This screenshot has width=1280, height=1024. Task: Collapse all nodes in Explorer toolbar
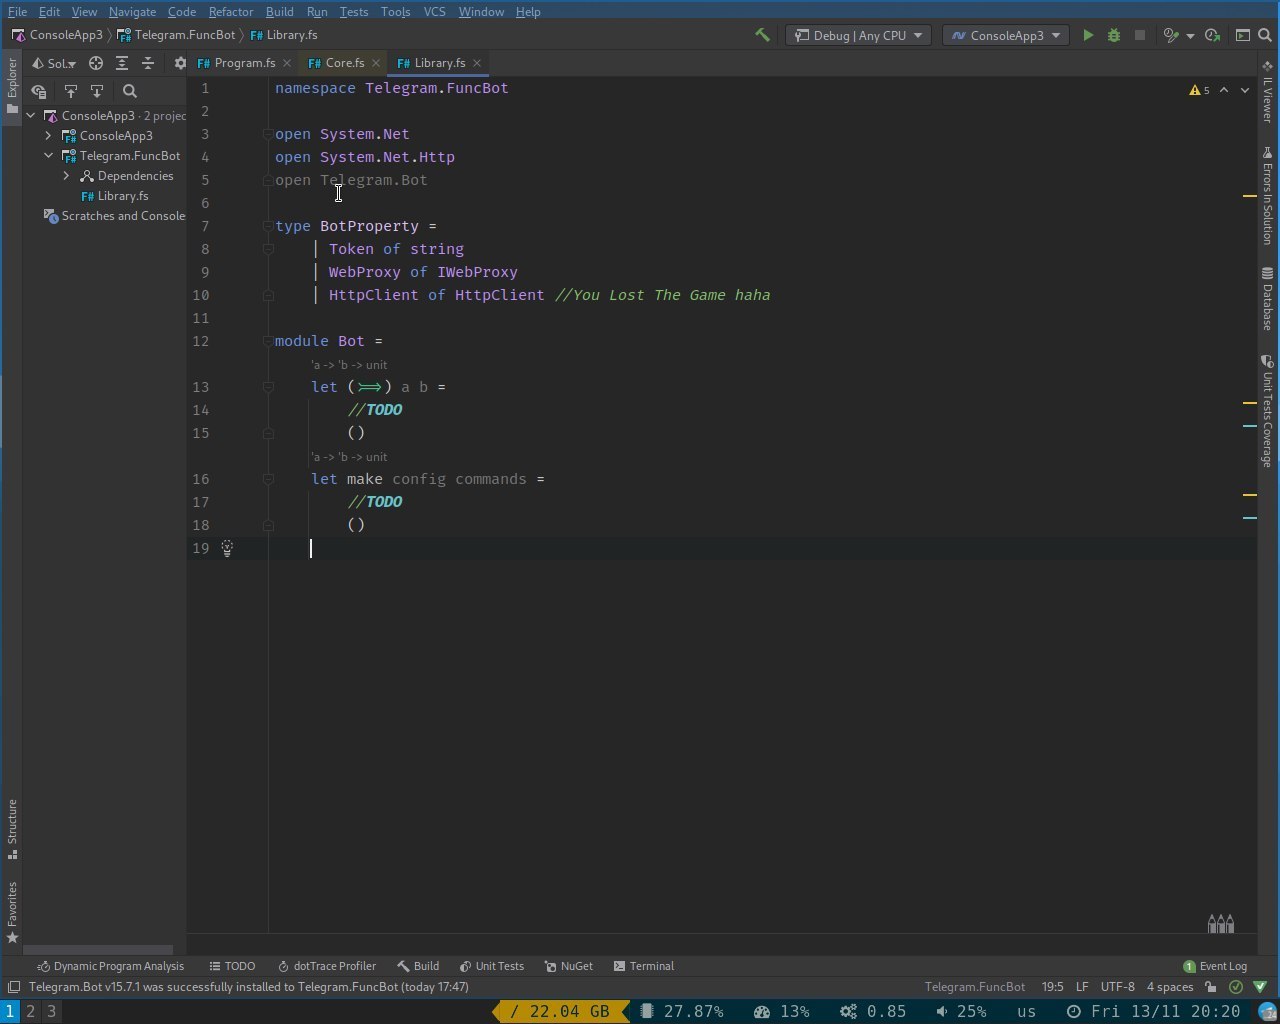point(148,63)
